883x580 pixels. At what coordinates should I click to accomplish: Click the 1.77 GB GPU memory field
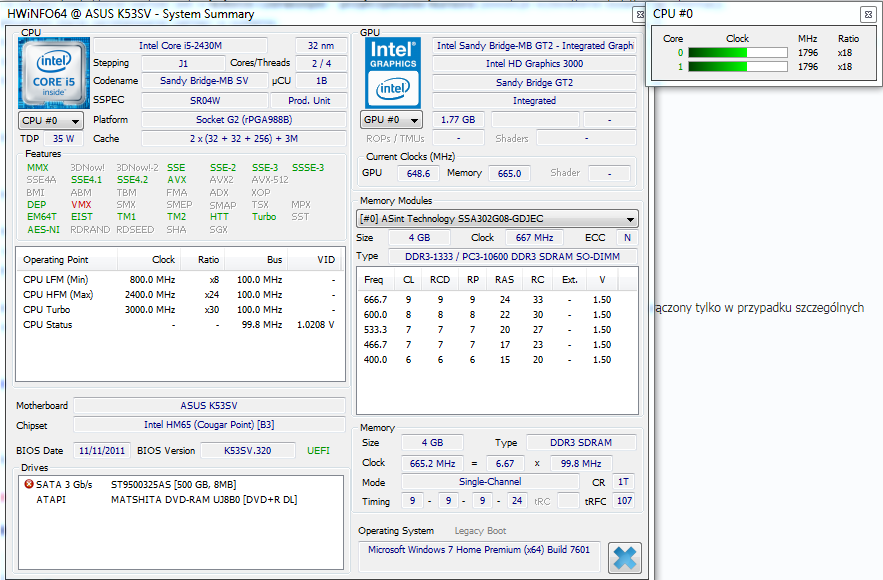(458, 120)
